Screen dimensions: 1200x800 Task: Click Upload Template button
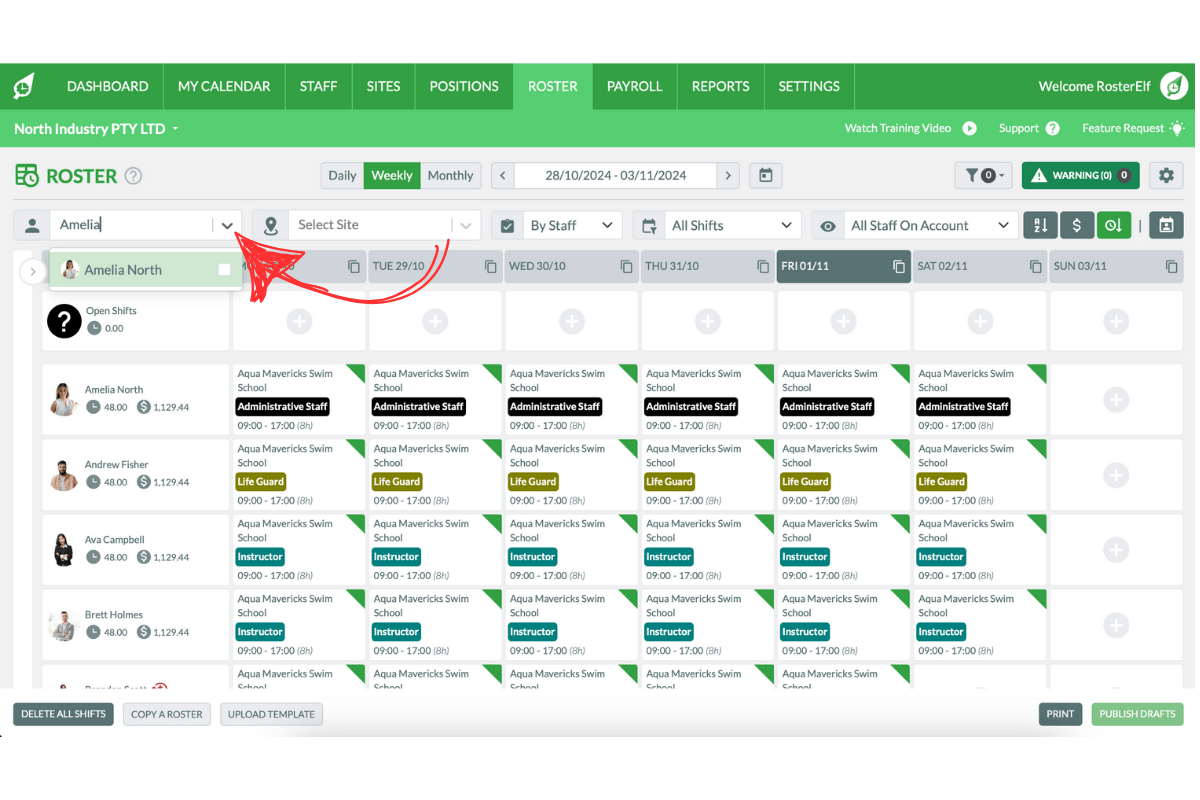(x=271, y=714)
